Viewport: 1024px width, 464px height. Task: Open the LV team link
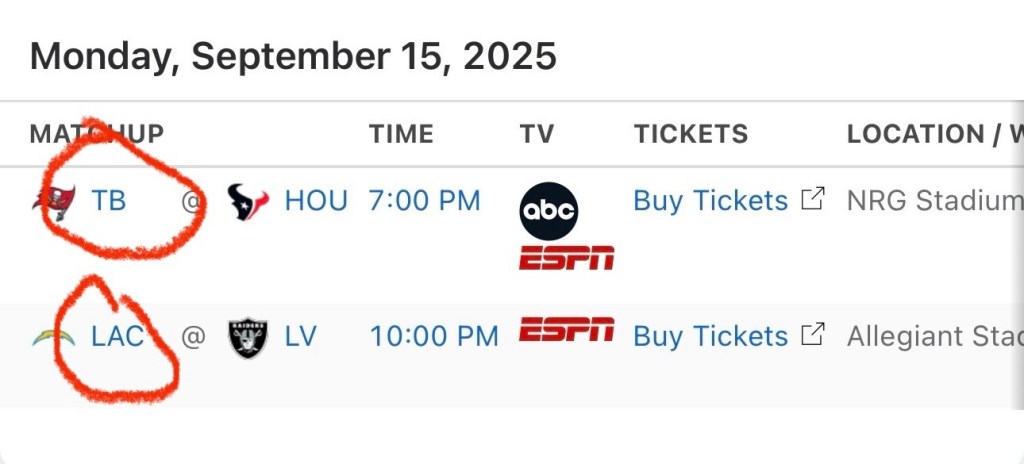tap(300, 336)
